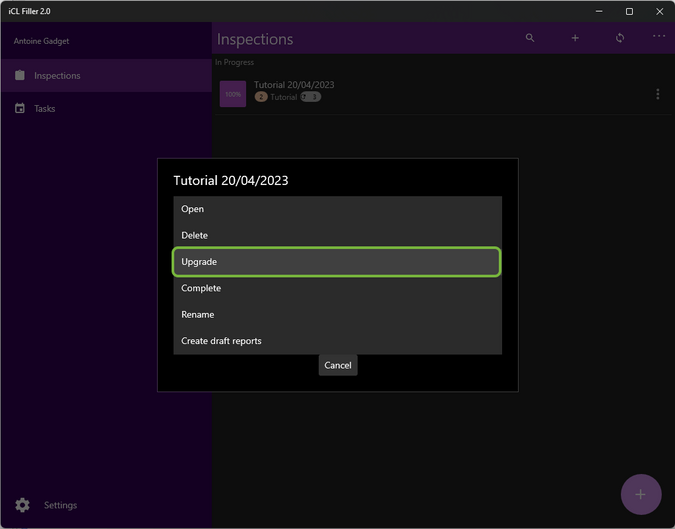Open the search icon in Inspections header
This screenshot has height=529, width=675.
point(530,38)
